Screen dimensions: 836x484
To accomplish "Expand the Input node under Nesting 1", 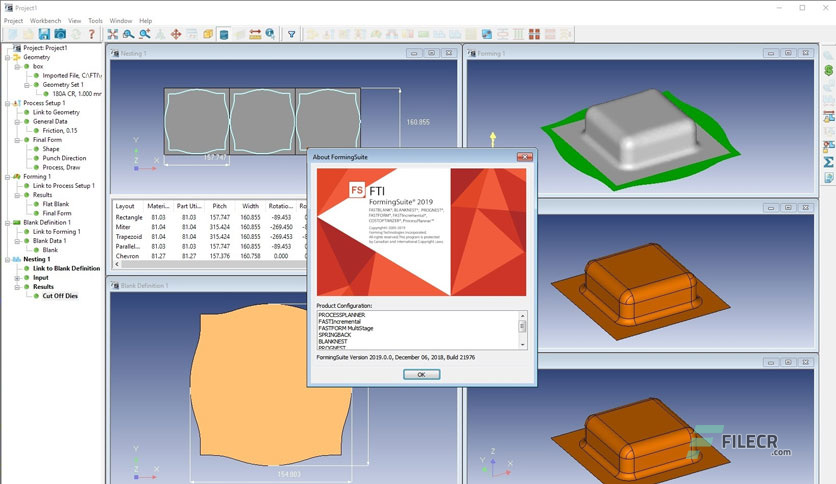I will pyautogui.click(x=17, y=278).
